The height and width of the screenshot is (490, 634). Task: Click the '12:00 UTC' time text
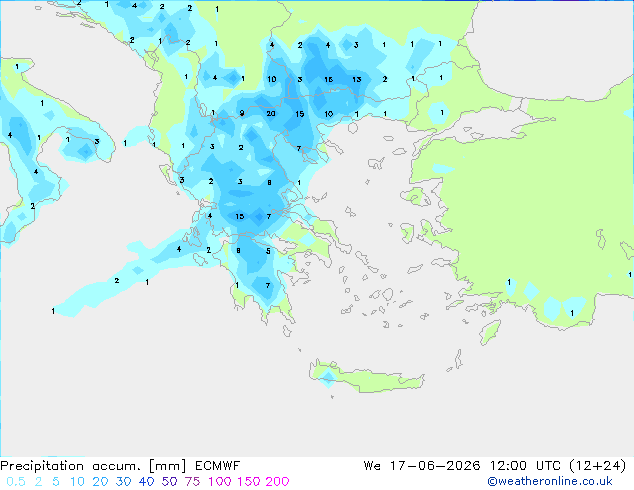525,466
